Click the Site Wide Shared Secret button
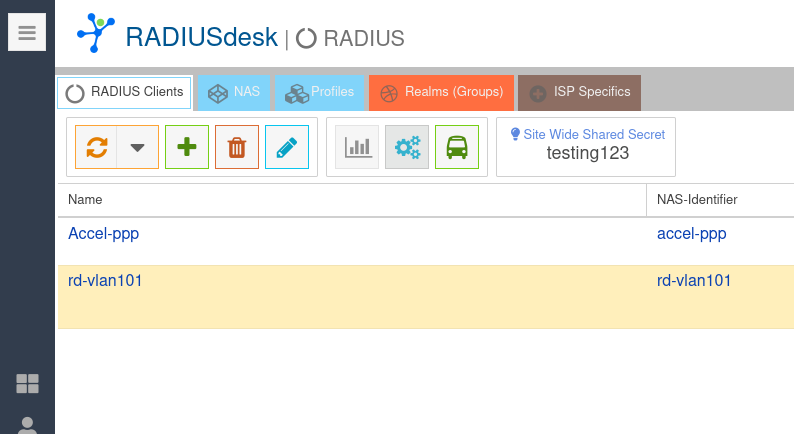Viewport: 794px width, 434px height. (586, 146)
